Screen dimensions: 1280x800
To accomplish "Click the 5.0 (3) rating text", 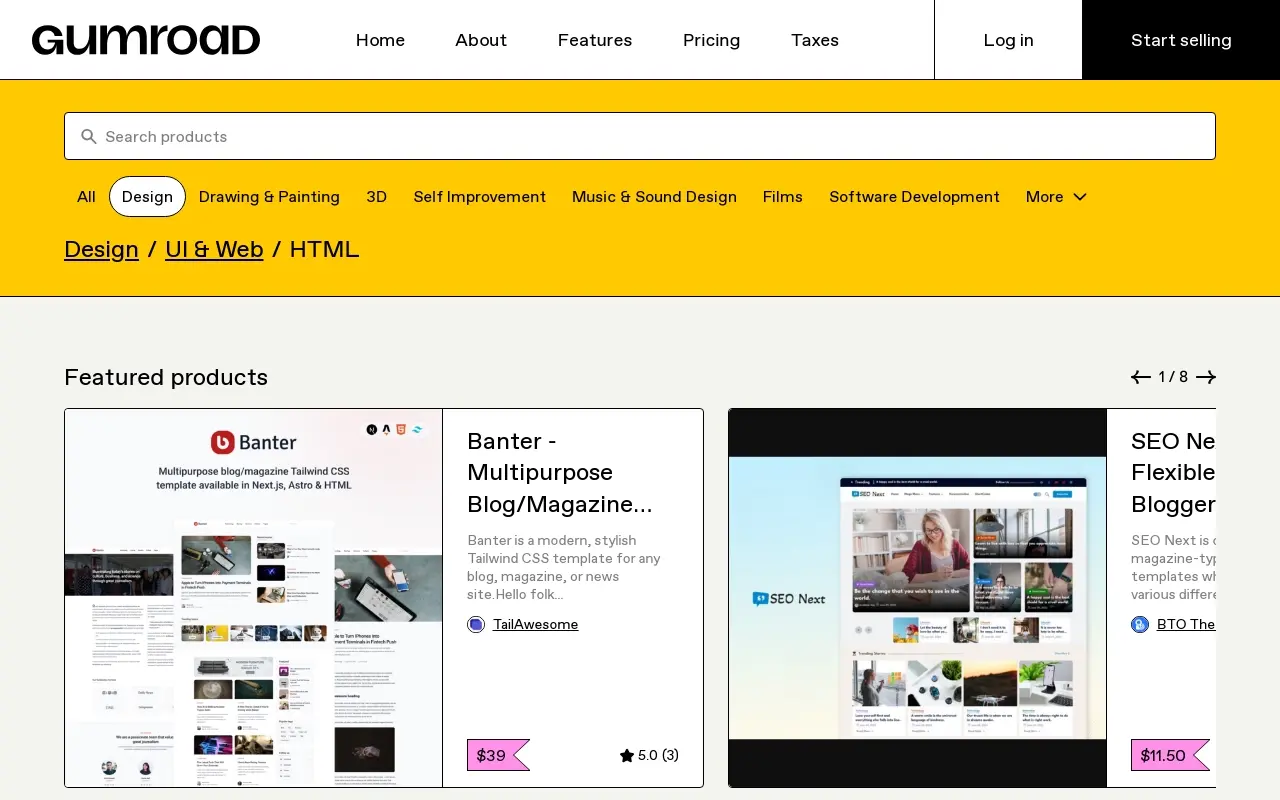I will (x=658, y=755).
